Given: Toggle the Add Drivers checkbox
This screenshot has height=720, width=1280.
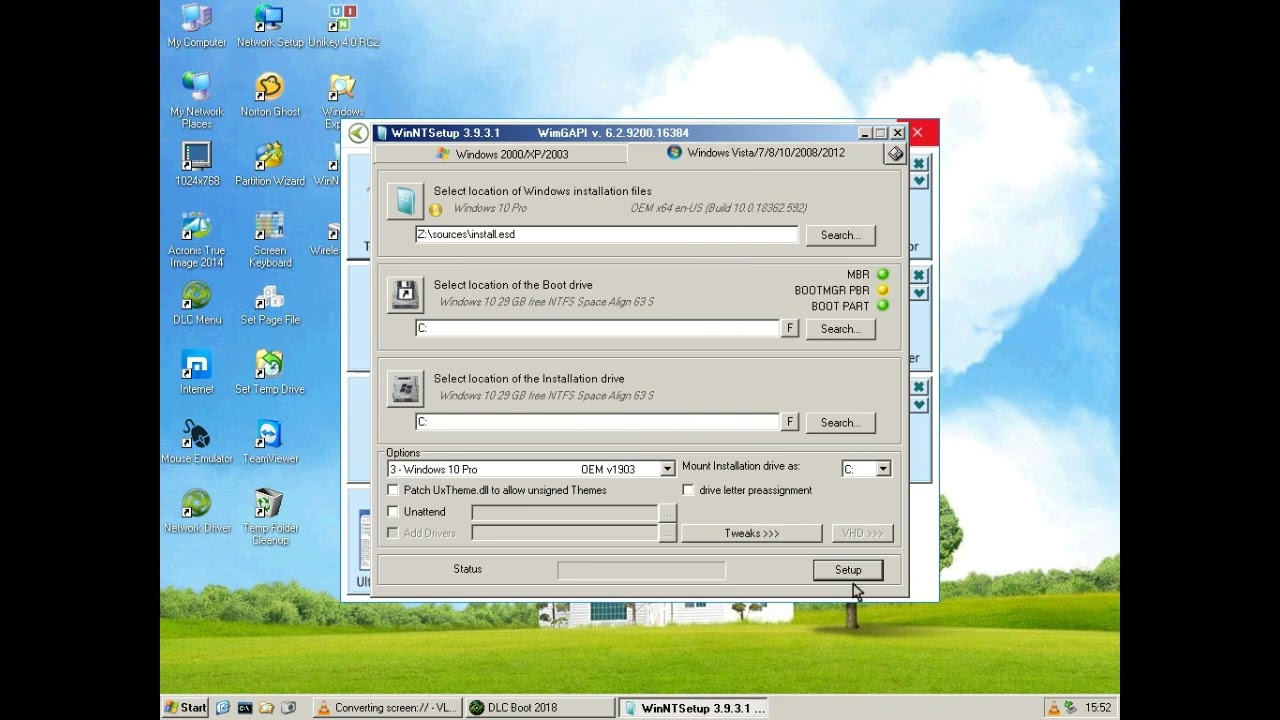Looking at the screenshot, I should [x=393, y=533].
